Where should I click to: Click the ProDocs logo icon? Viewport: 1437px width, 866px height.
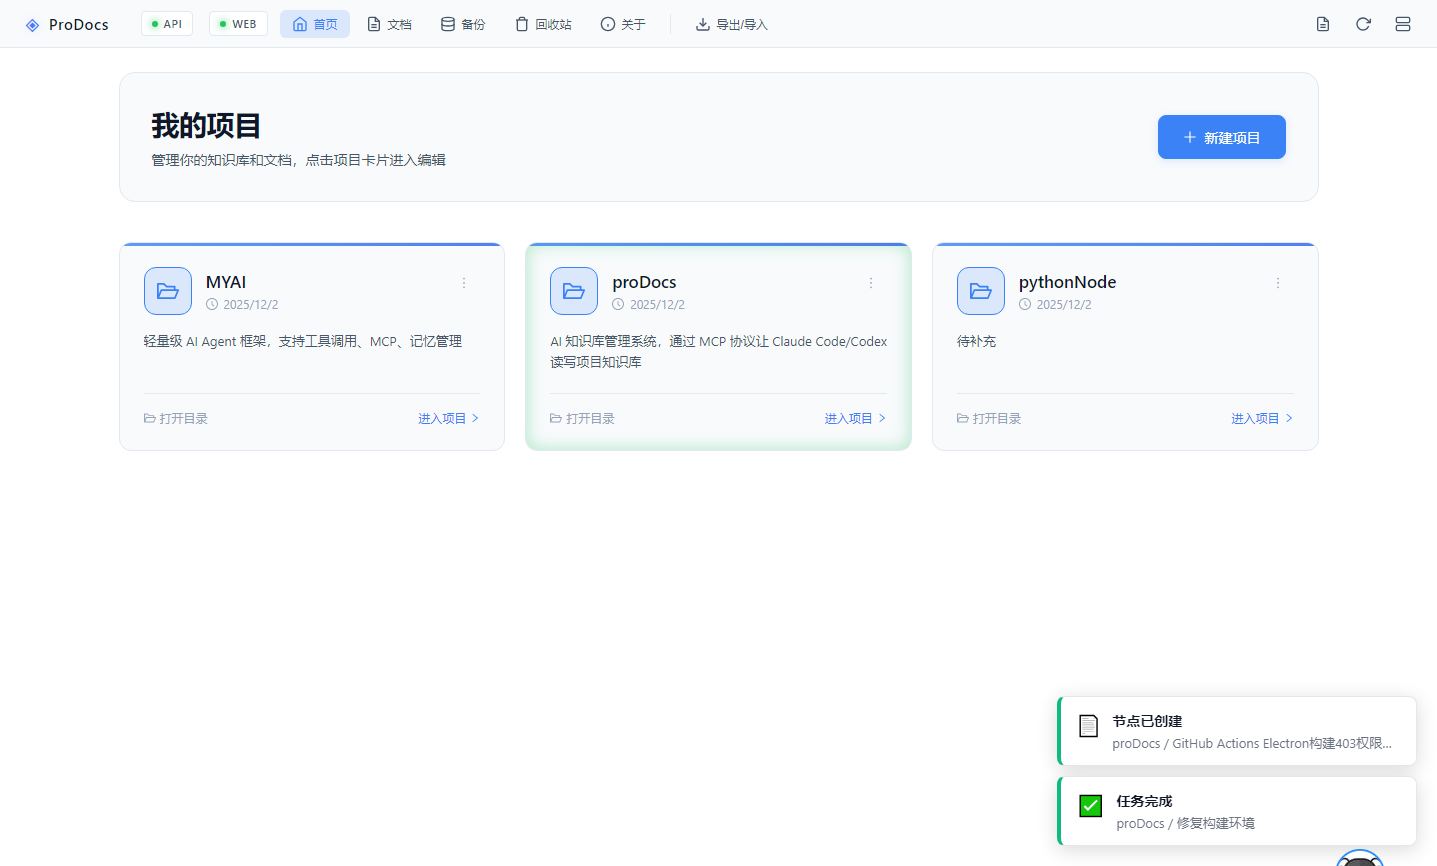pyautogui.click(x=32, y=25)
